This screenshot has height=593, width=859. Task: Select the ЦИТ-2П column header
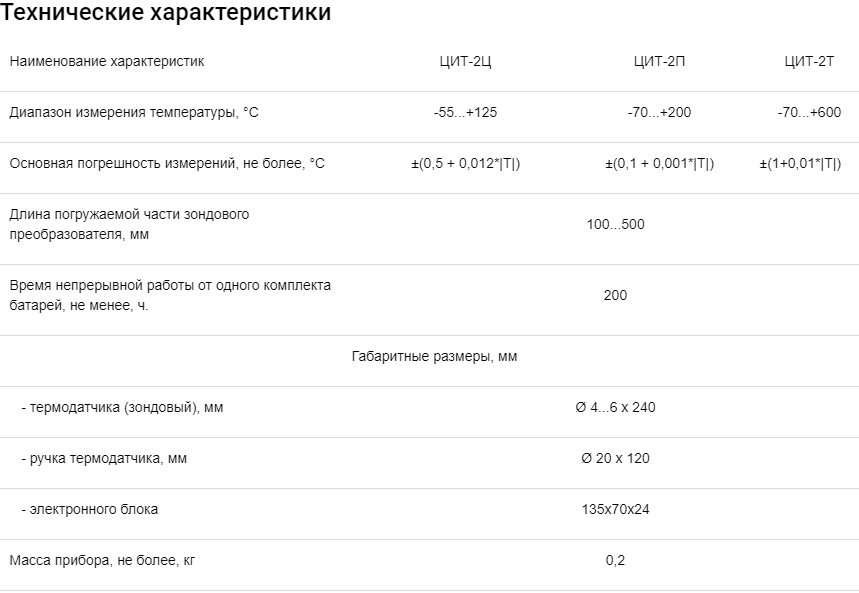[659, 62]
